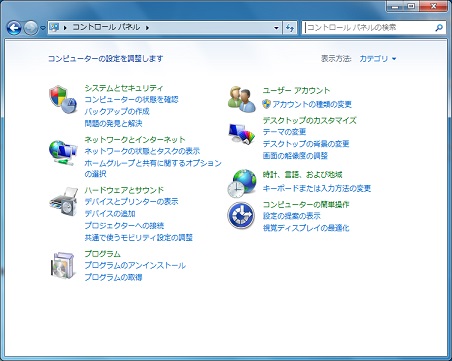Open ハードウェアとサウンド category
This screenshot has height=361, width=452.
tap(124, 190)
